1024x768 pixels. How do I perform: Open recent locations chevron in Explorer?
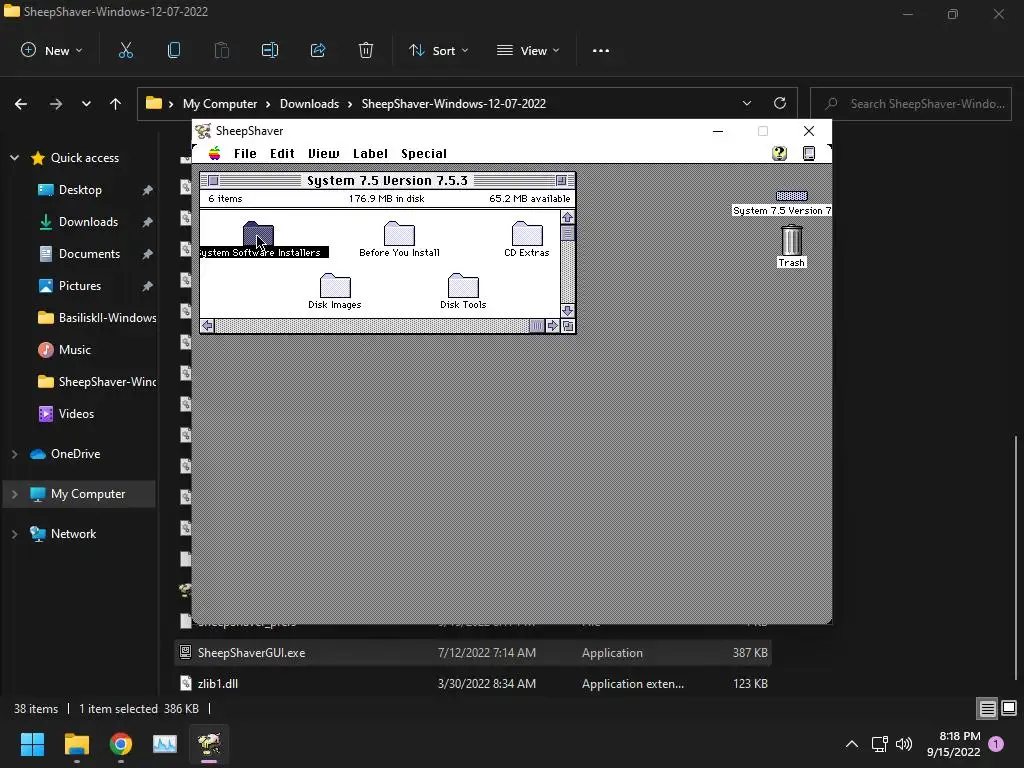pos(86,104)
